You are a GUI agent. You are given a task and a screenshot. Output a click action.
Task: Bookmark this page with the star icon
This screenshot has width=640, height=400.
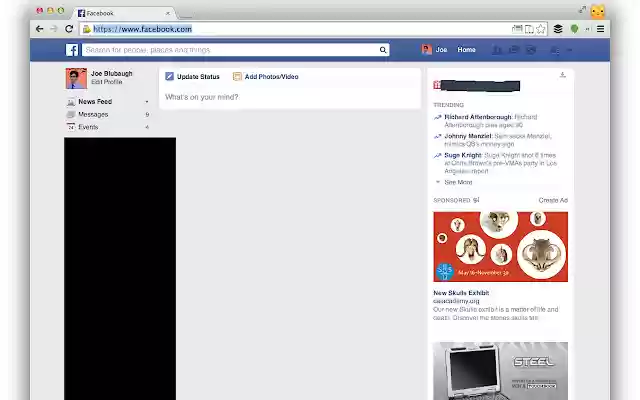(541, 29)
